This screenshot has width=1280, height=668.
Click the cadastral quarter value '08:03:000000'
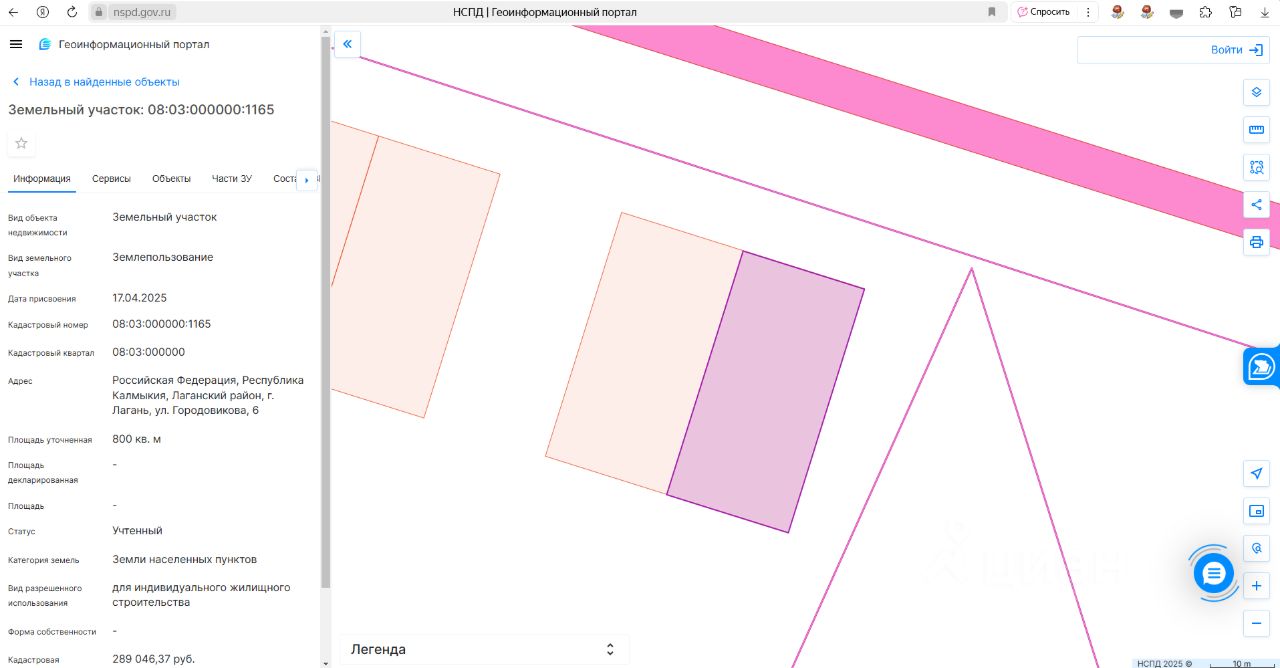pos(149,352)
